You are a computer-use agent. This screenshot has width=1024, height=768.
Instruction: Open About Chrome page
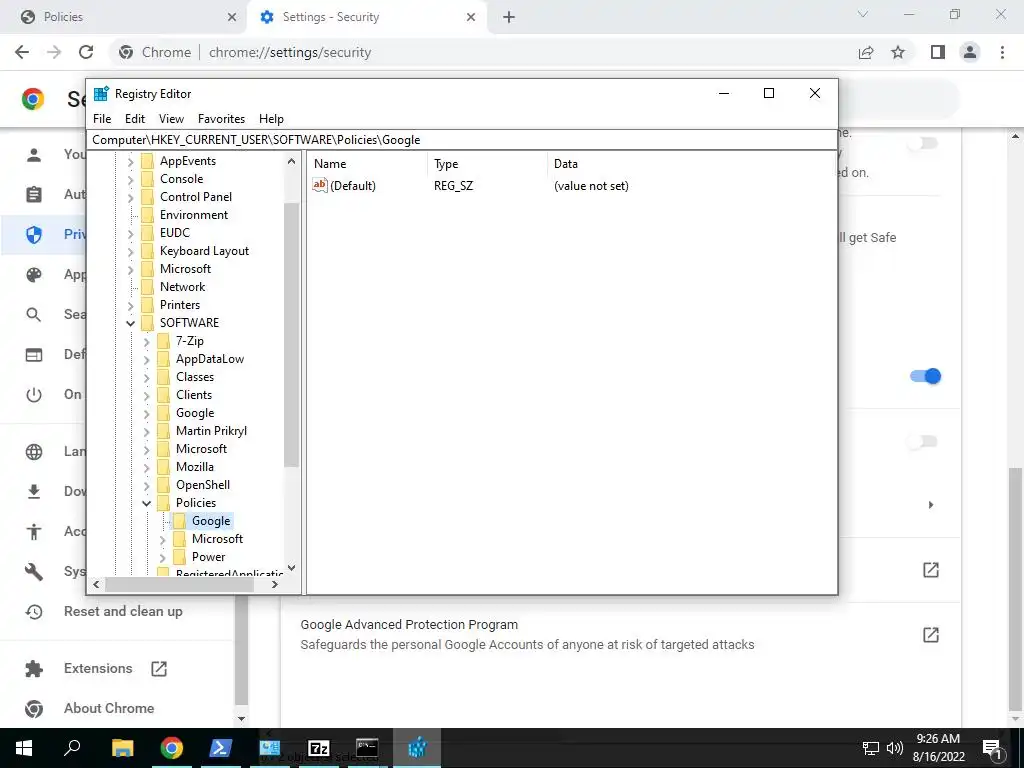click(108, 709)
